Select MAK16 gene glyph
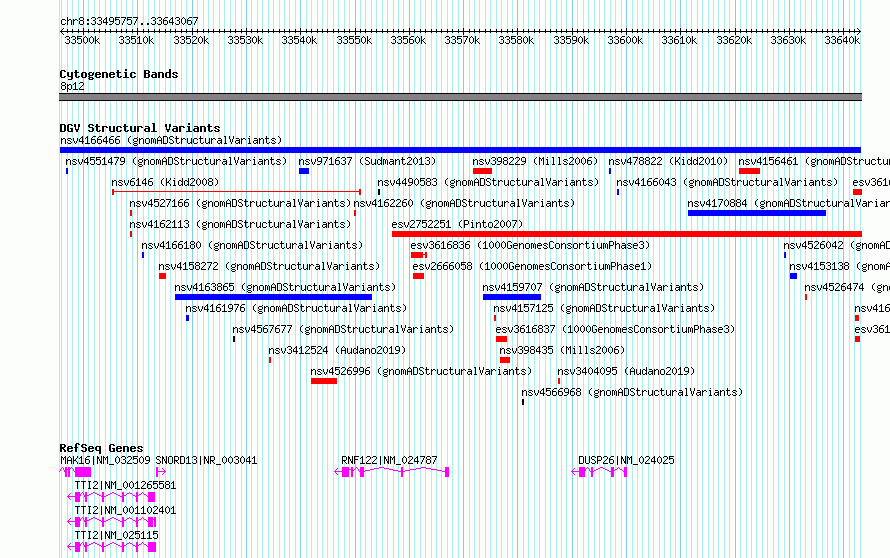The width and height of the screenshot is (890, 558). coord(75,472)
